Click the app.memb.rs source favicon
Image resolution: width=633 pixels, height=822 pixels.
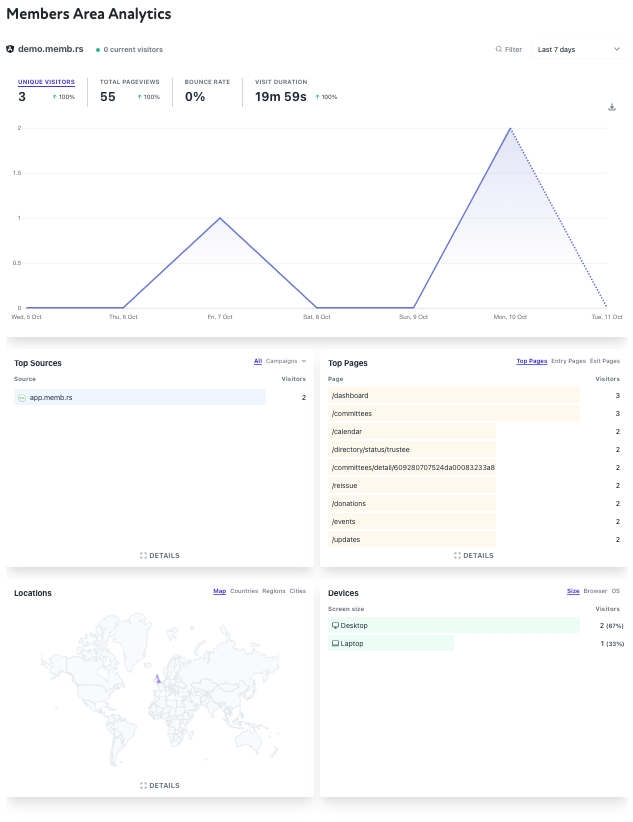22,397
